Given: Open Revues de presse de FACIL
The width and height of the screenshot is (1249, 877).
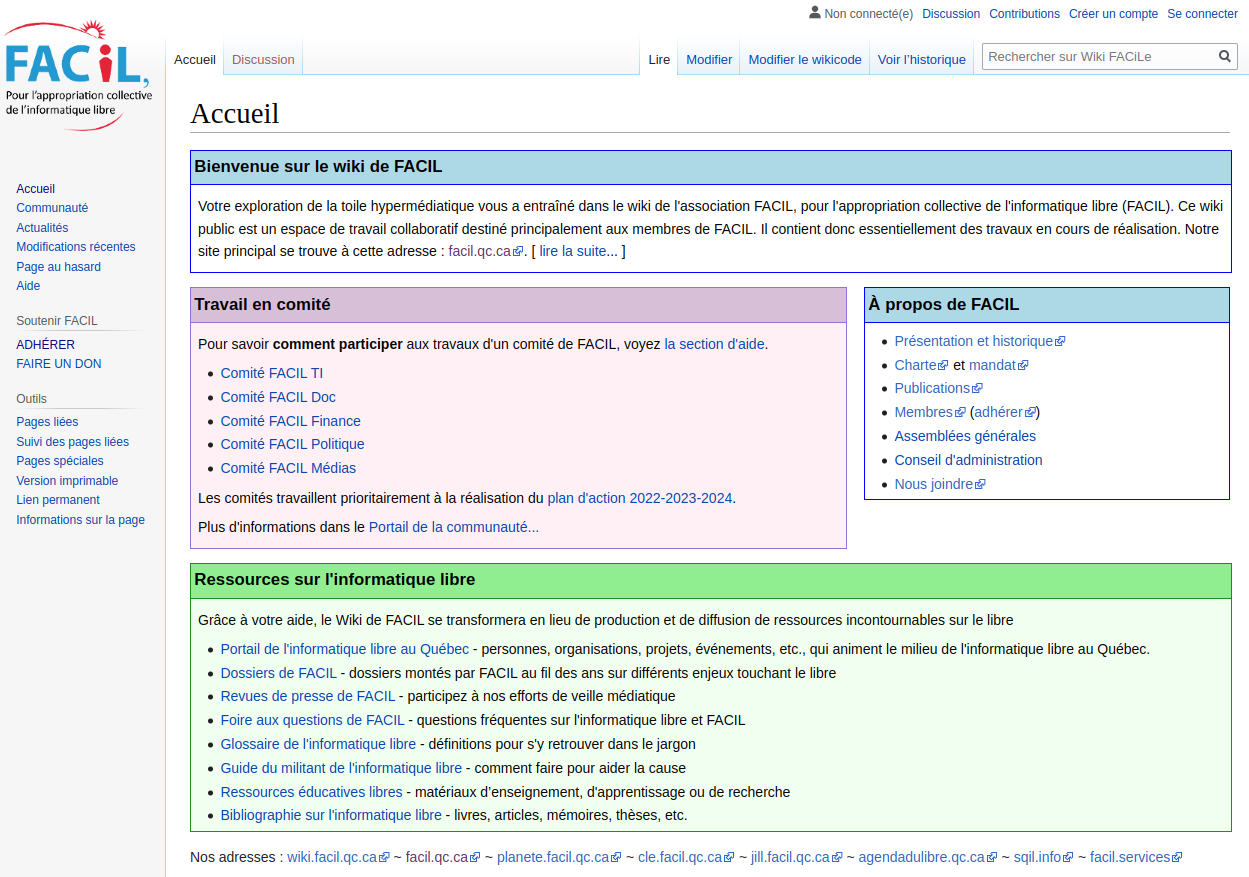Looking at the screenshot, I should [308, 696].
